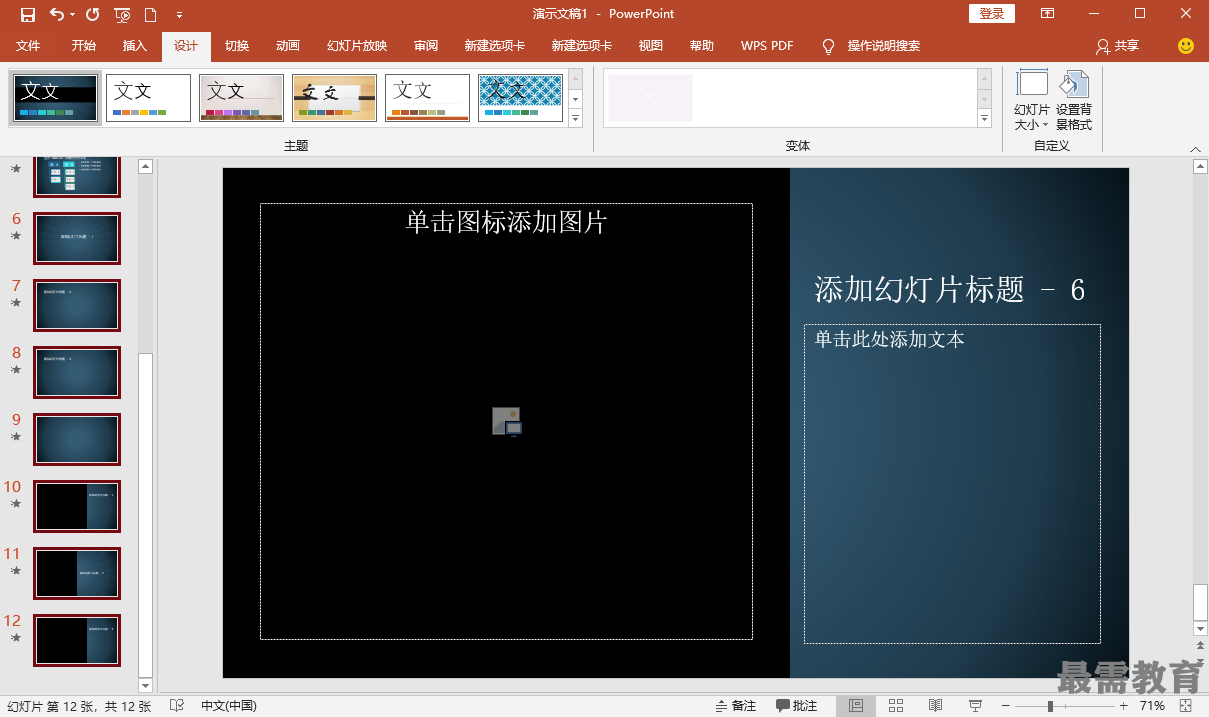Select the dark black theme thumbnail
Image resolution: width=1209 pixels, height=717 pixels.
(56, 98)
